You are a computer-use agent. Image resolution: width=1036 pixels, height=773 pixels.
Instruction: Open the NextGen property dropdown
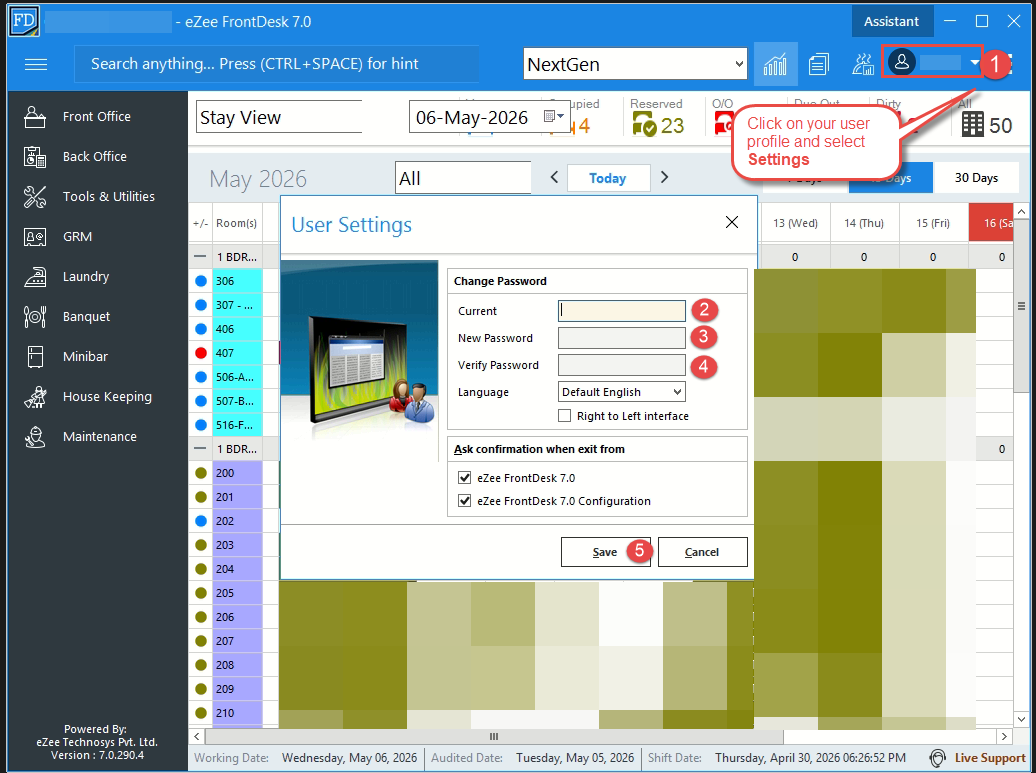(x=636, y=64)
